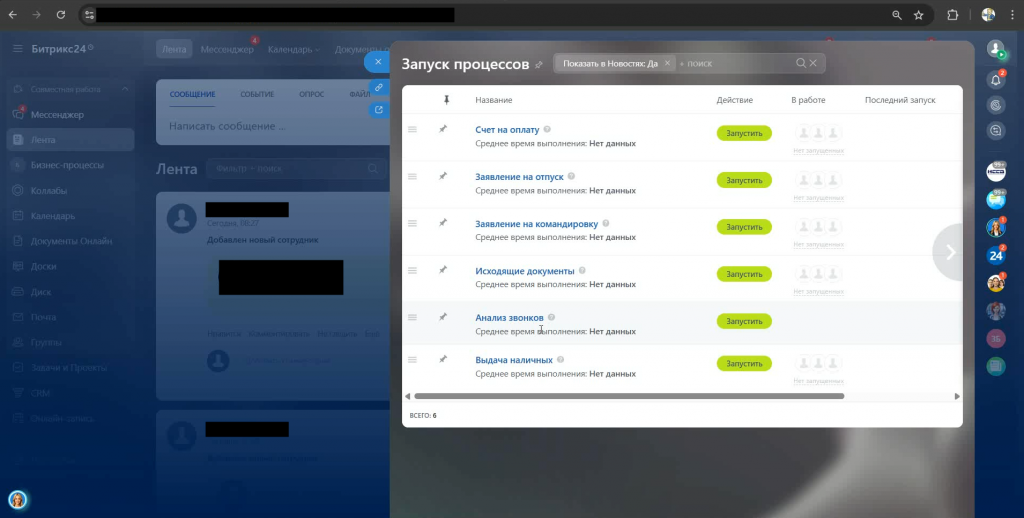
Task: Toggle the Bitrix24 hamburger menu
Action: click(x=18, y=48)
